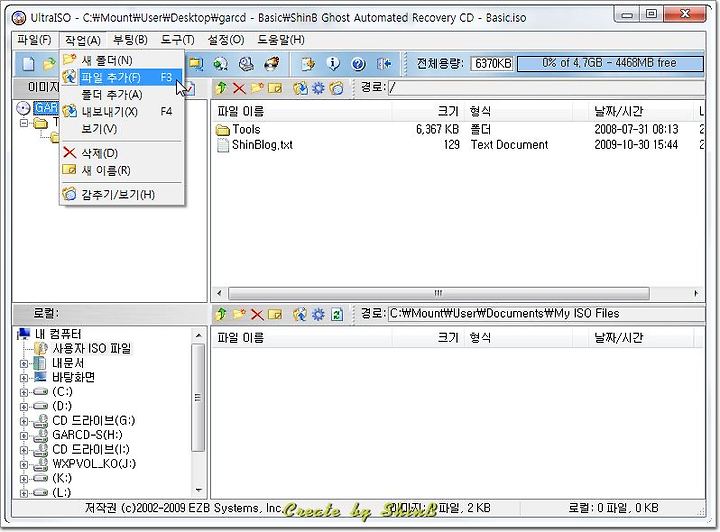Expand the (C:) drive node
Screen dimensions: 720x532
(24, 392)
